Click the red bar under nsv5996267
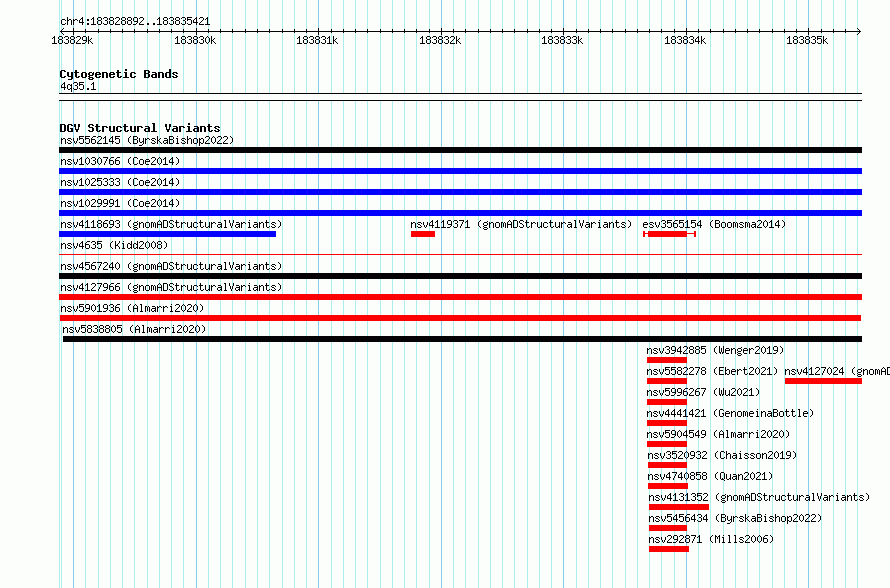The image size is (890, 588). click(x=667, y=402)
